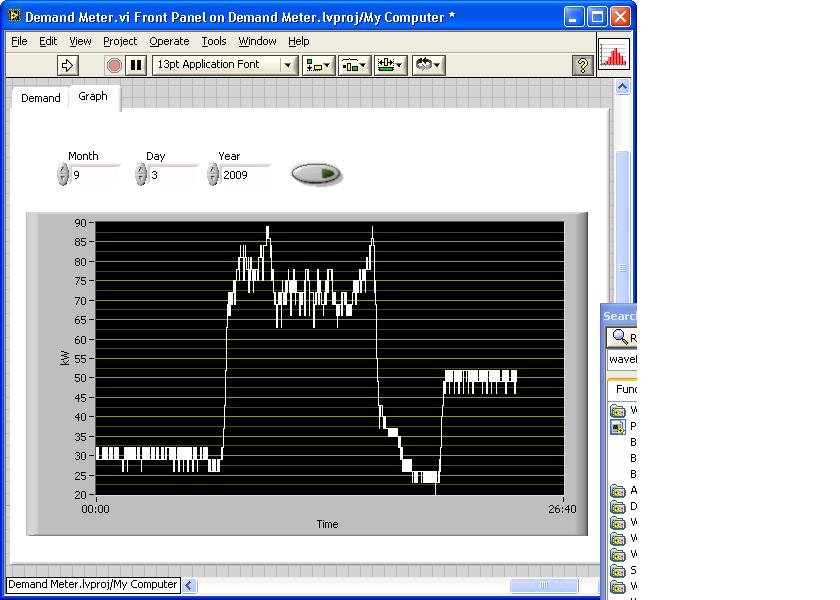Click the front panel horizontal scrollbar left arrow
Screen dimensions: 840x600
(189, 586)
